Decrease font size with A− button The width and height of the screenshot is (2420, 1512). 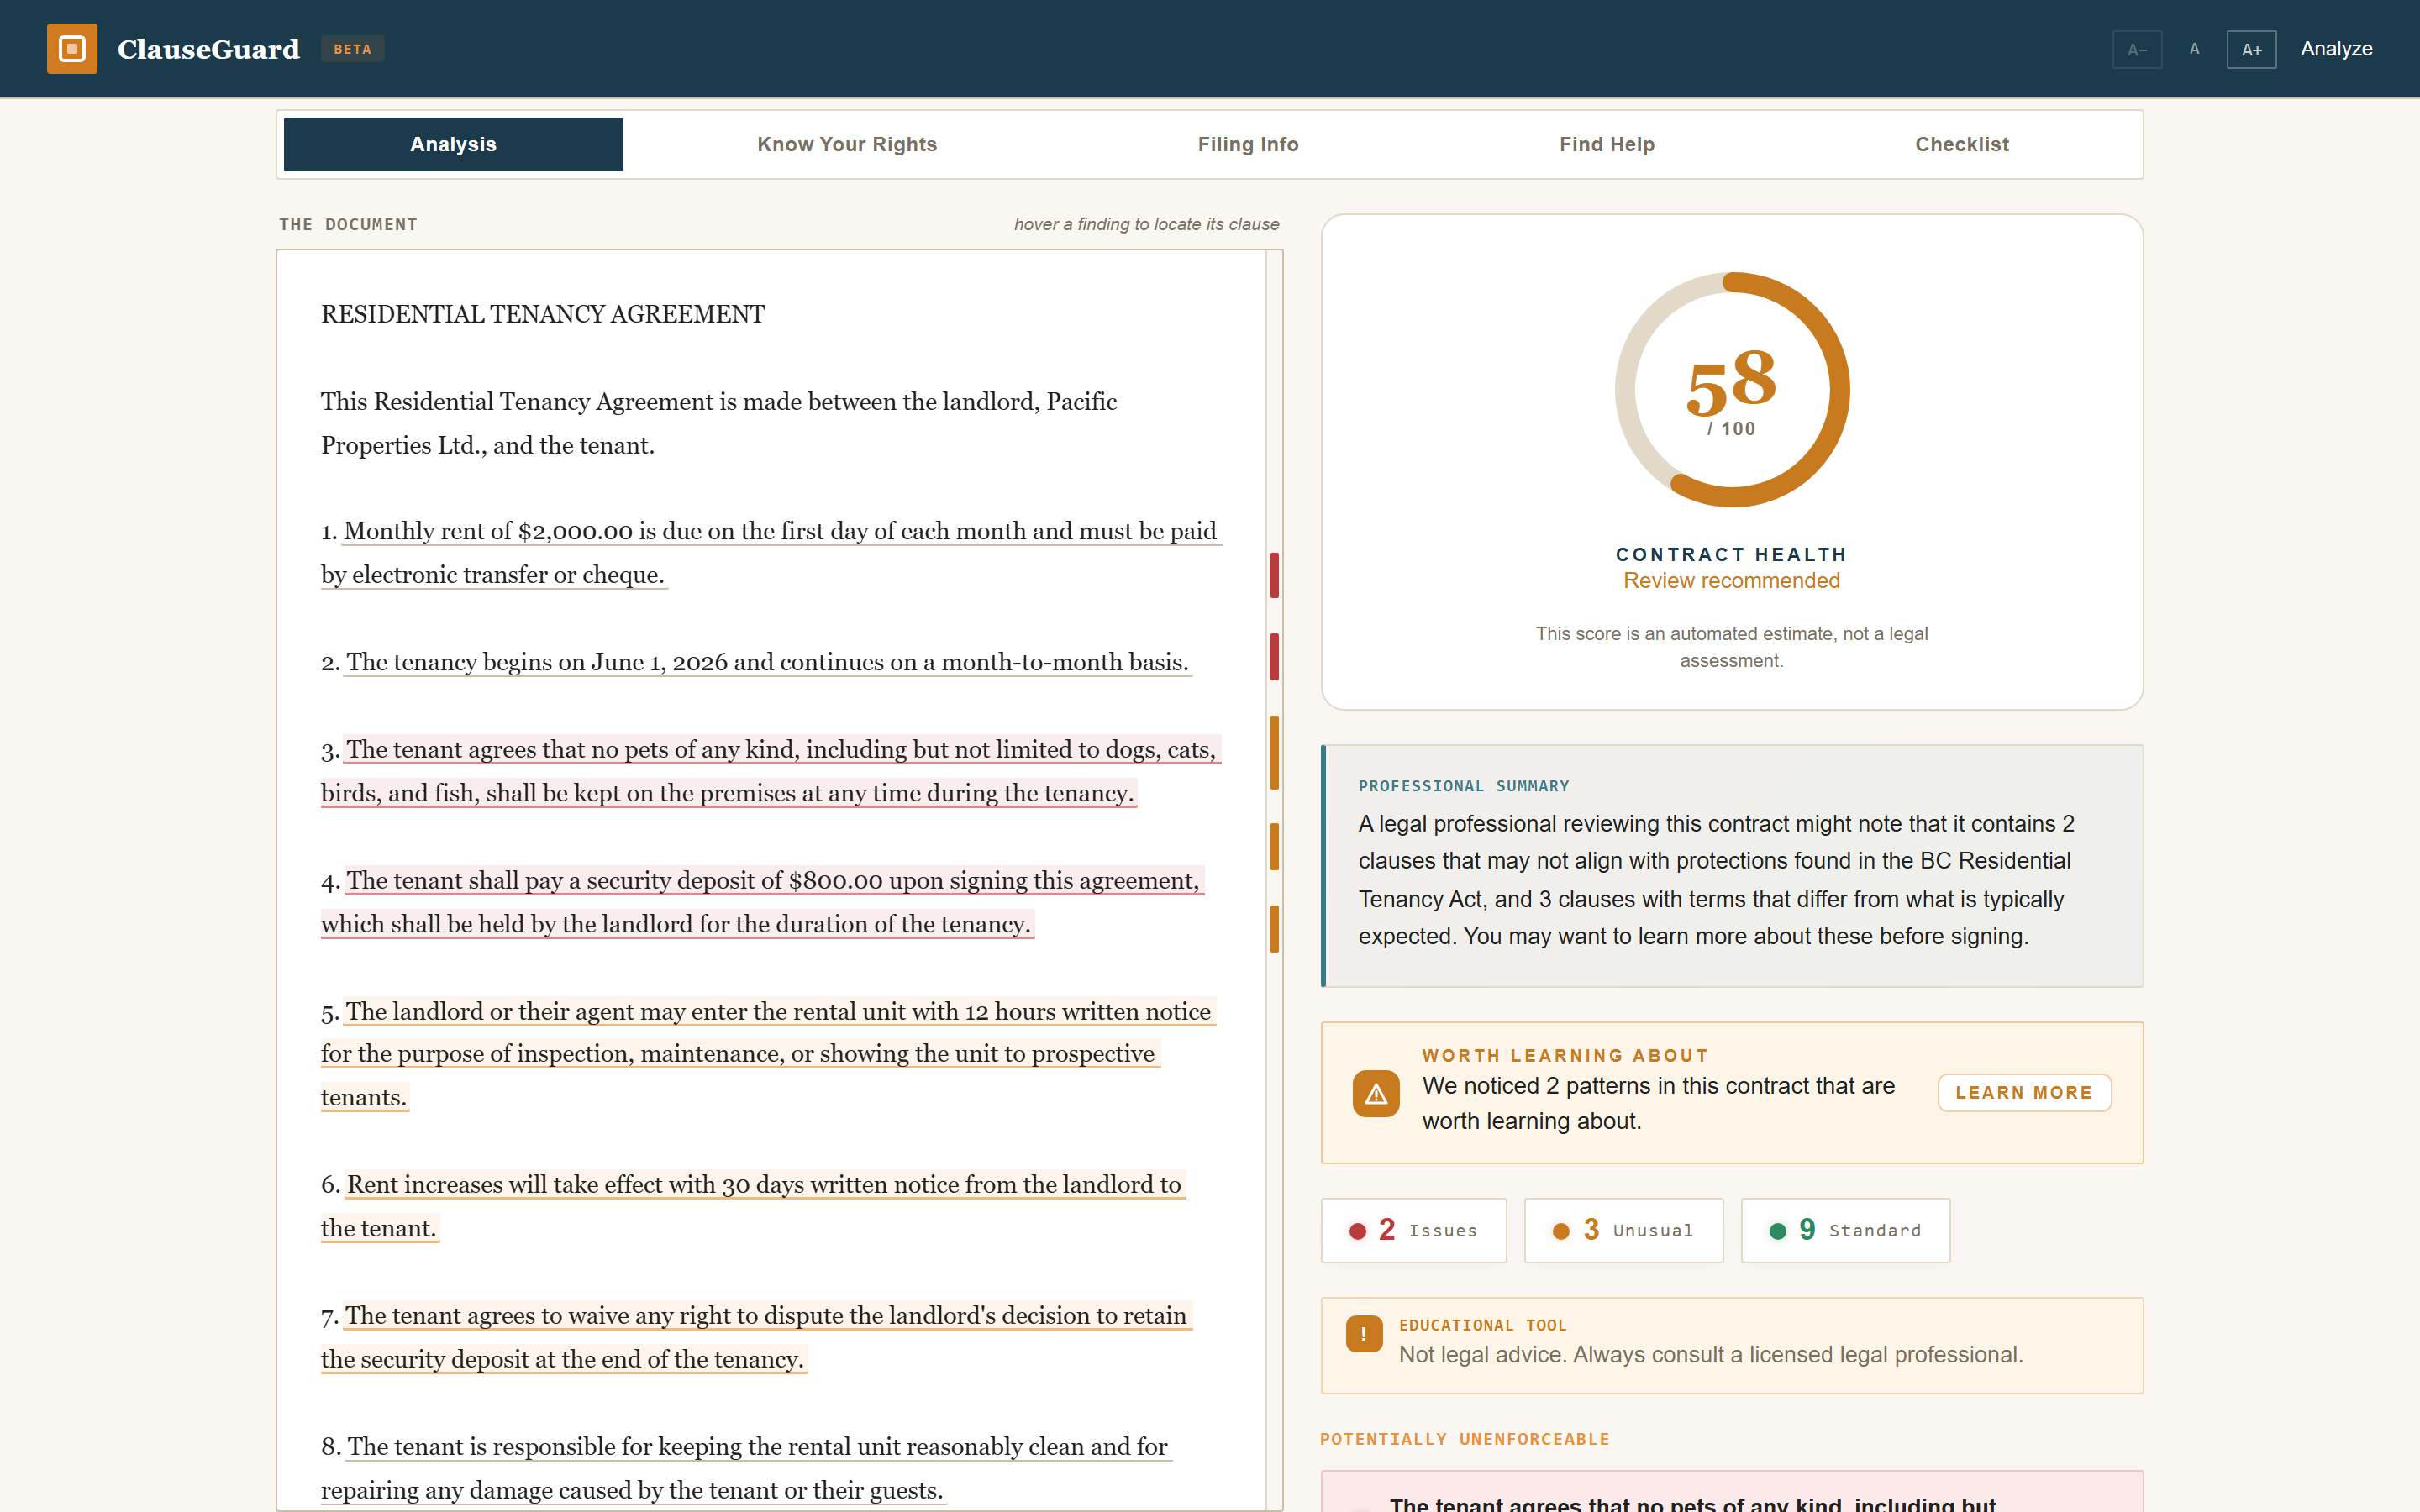coord(2137,49)
